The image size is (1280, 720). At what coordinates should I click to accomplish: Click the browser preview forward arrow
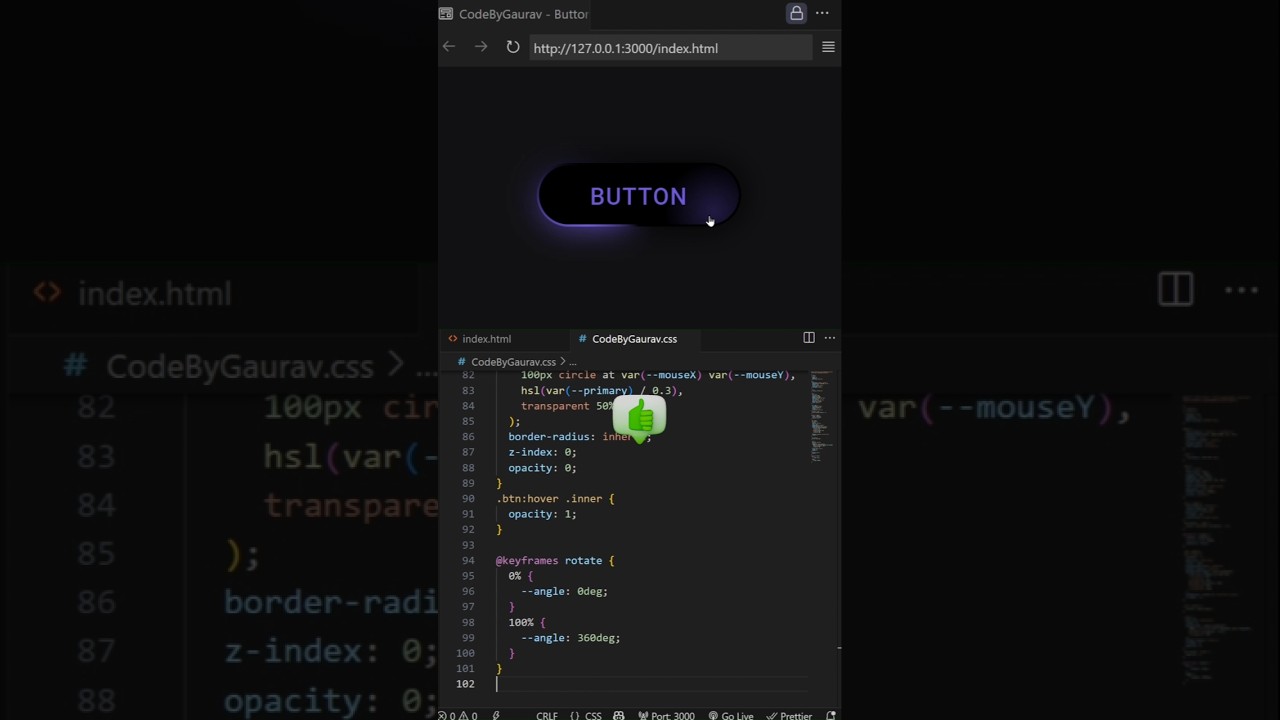pyautogui.click(x=481, y=47)
